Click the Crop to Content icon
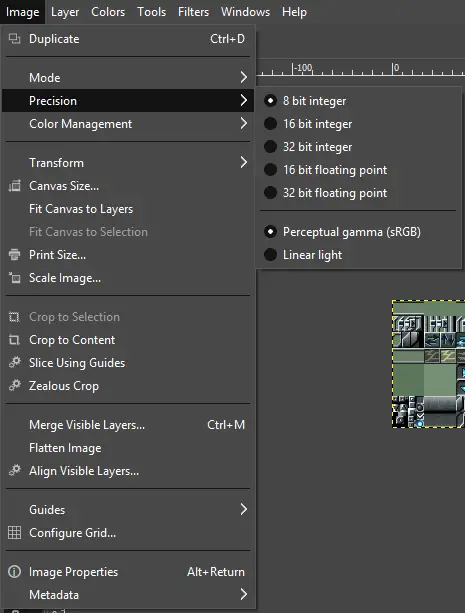Image resolution: width=465 pixels, height=613 pixels. point(14,340)
